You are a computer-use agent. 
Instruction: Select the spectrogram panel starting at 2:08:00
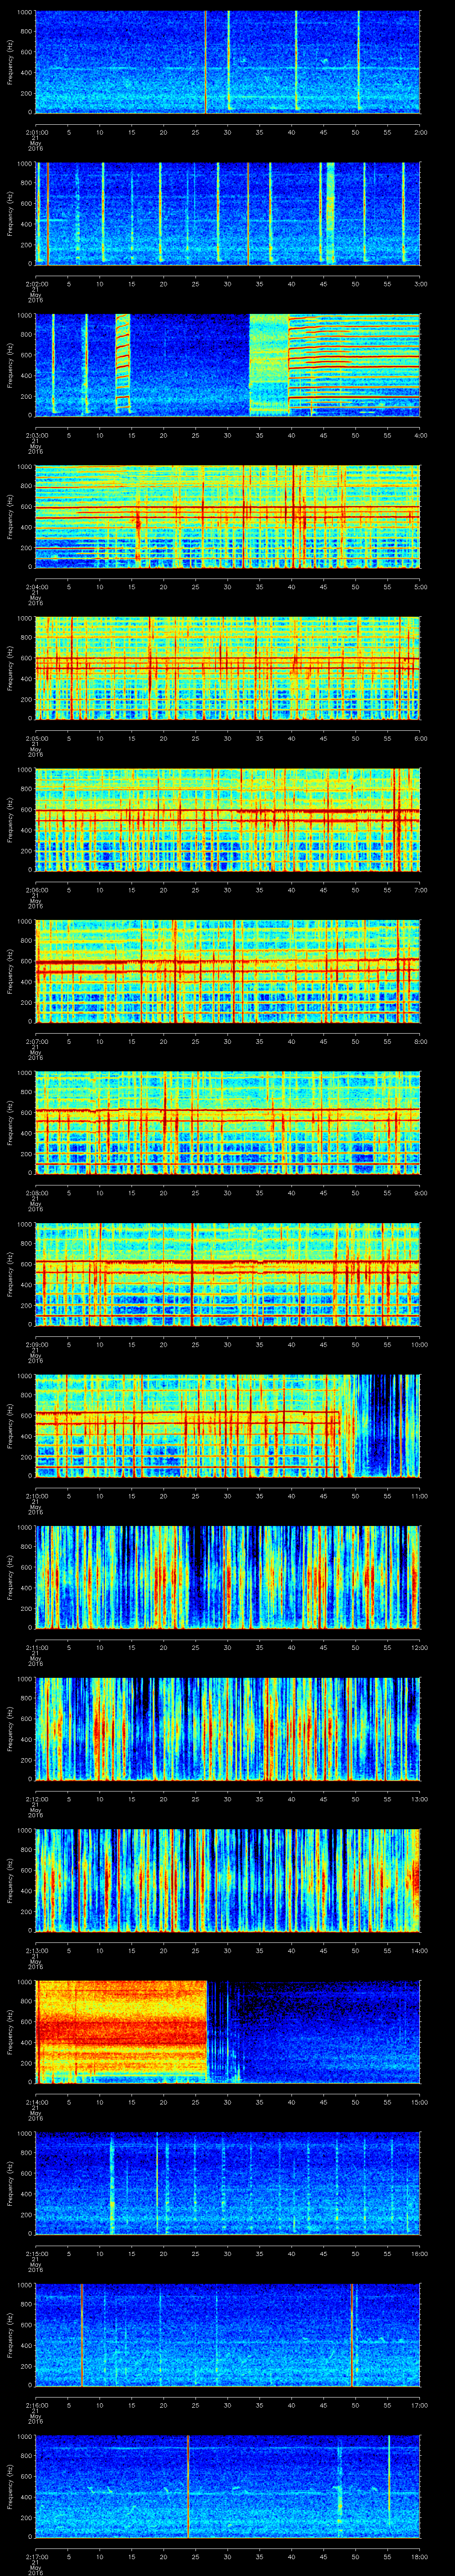point(228,1122)
